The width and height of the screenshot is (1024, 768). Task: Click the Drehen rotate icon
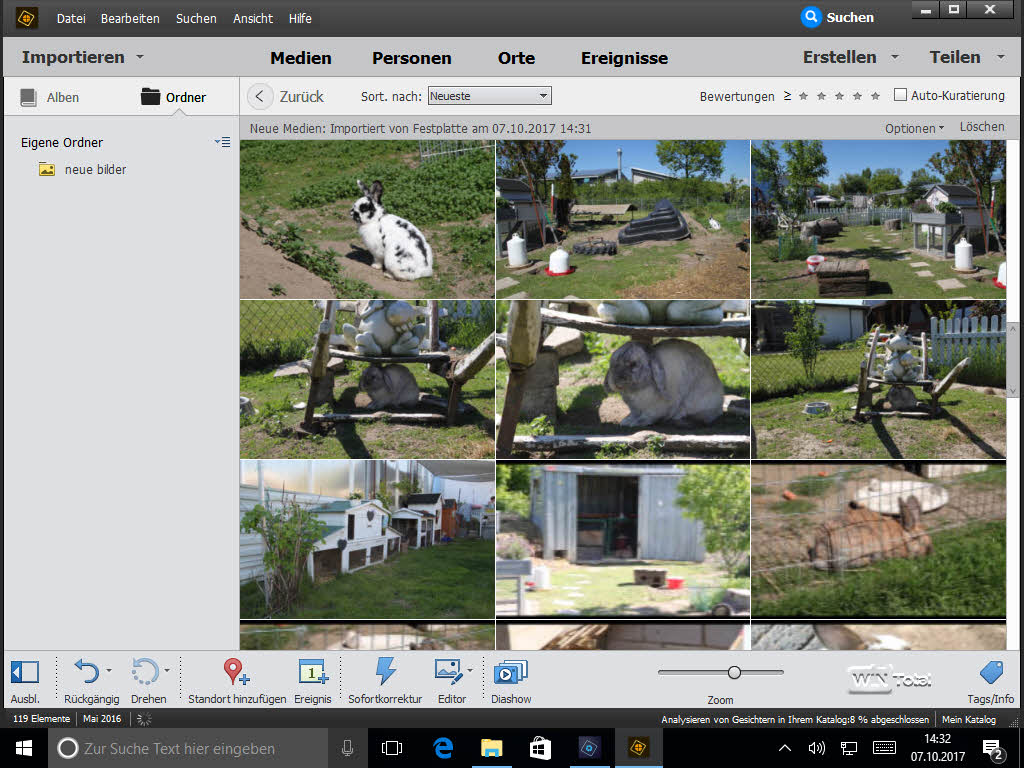coord(145,671)
